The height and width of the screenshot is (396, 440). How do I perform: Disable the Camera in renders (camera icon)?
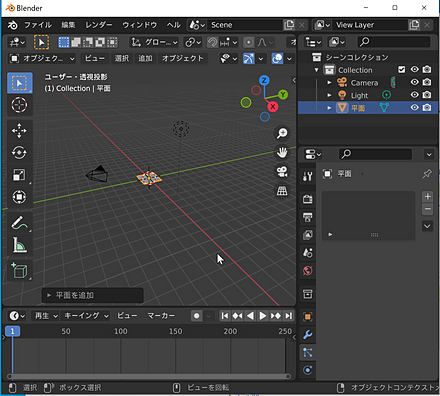click(x=427, y=82)
